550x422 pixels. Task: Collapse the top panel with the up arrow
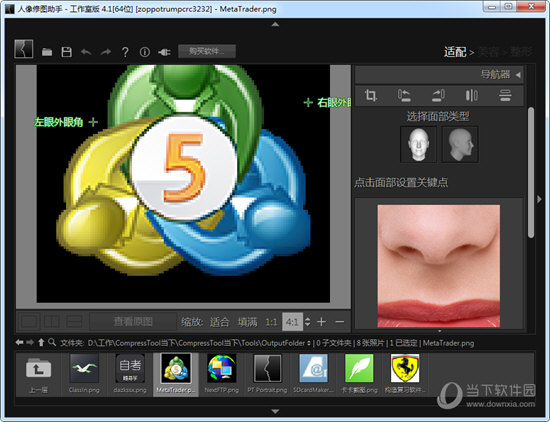click(275, 24)
